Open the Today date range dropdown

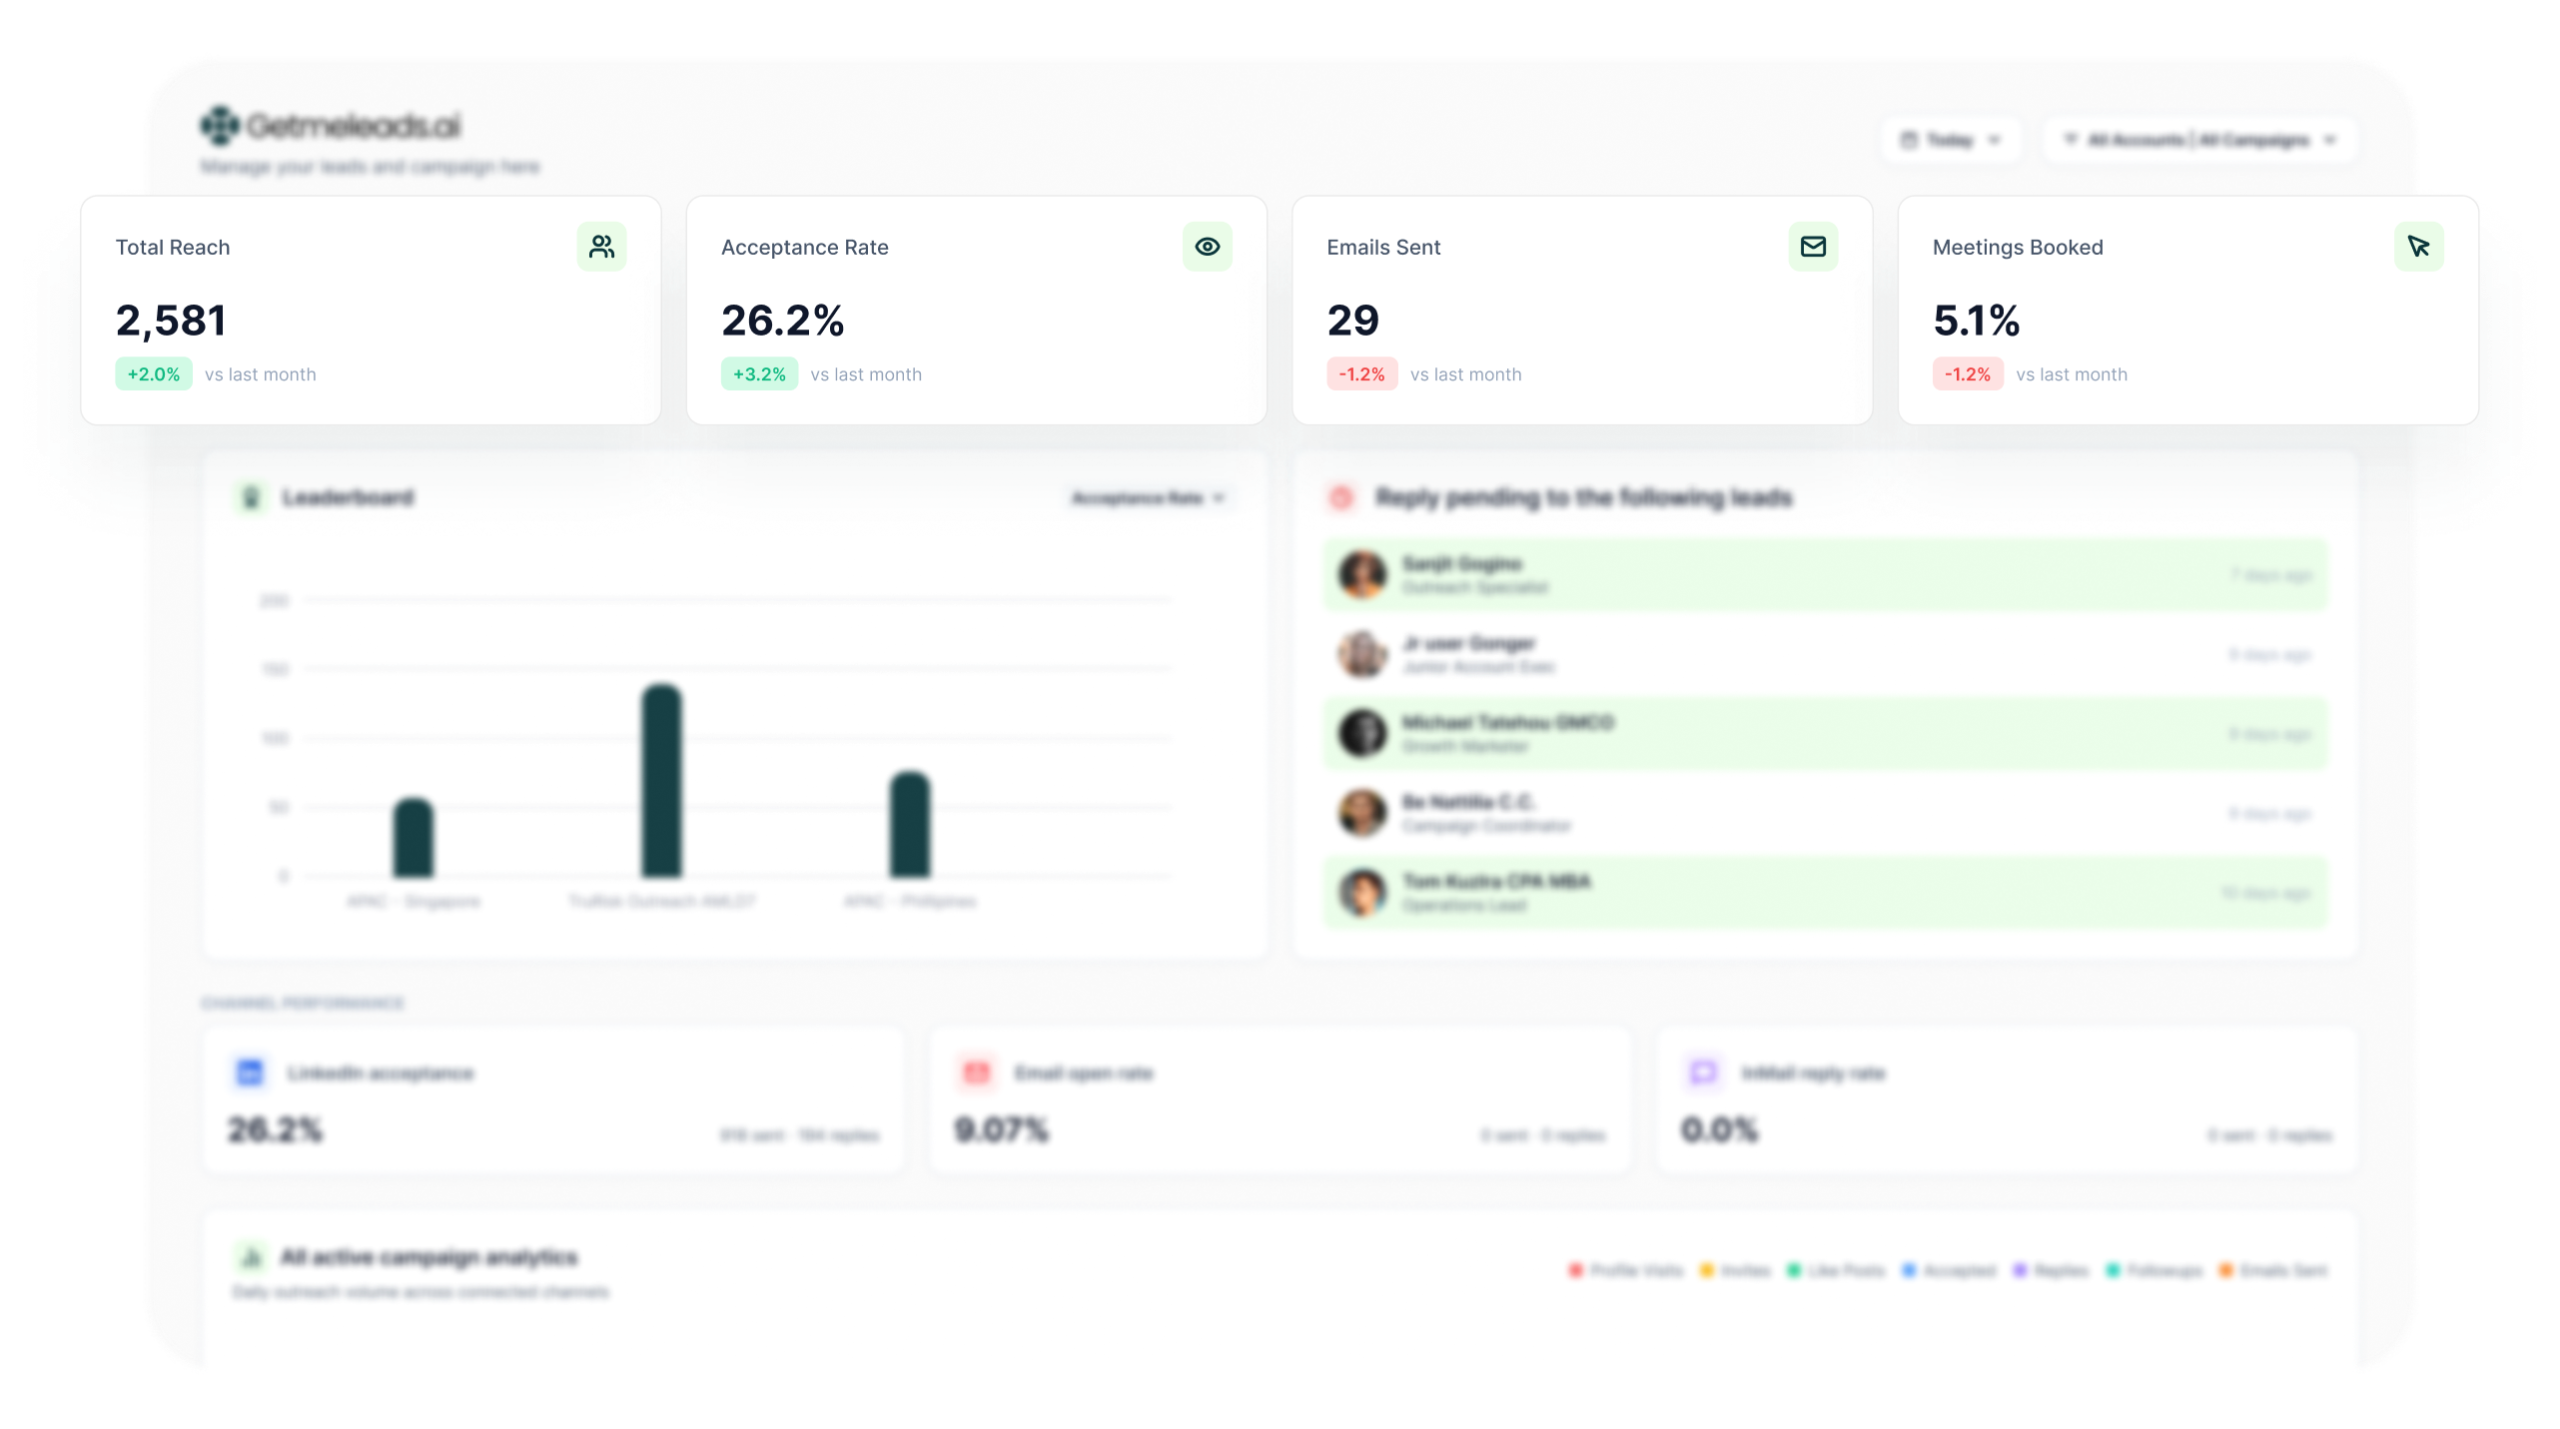[1950, 139]
